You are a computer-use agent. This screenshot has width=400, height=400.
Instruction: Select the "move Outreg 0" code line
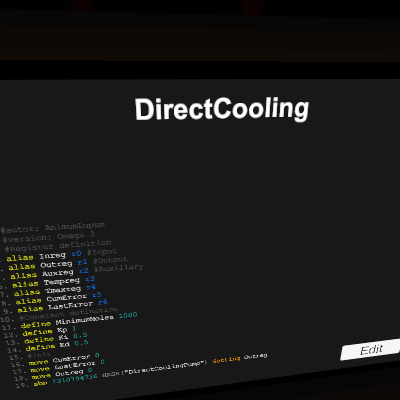62,374
